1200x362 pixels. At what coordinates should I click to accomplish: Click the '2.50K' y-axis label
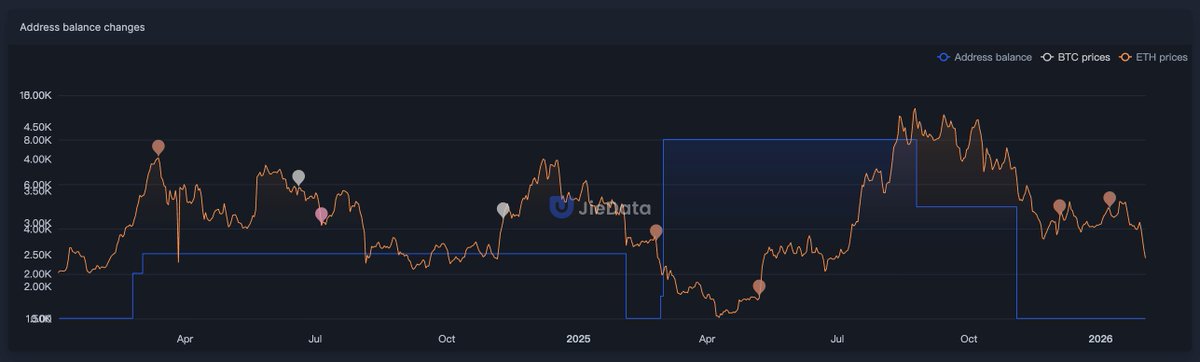(37, 255)
